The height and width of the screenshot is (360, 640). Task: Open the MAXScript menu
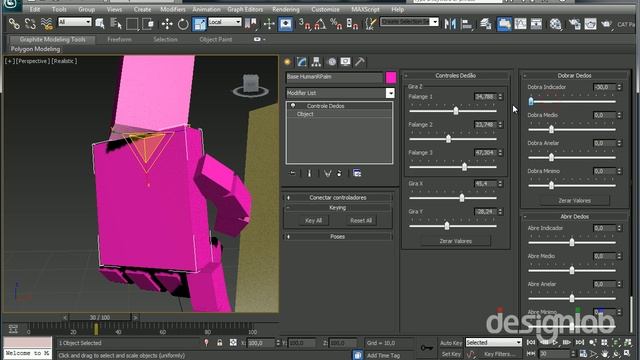365,9
